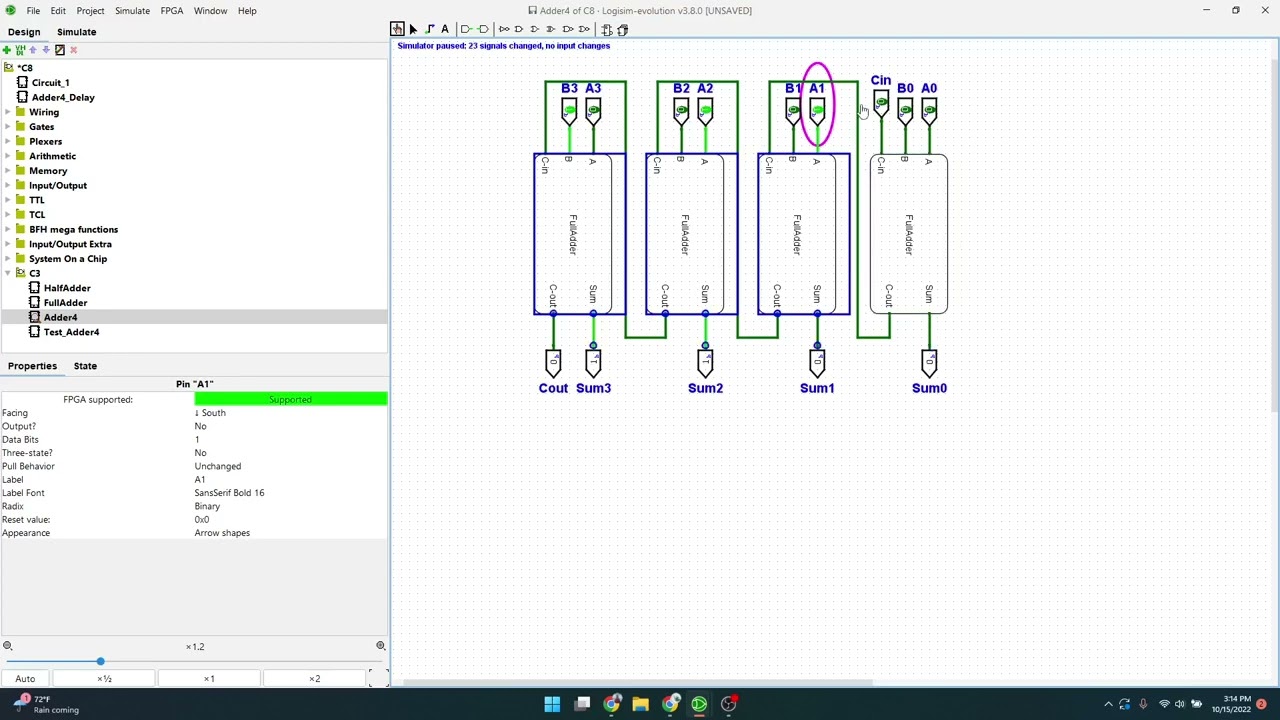Click red X delete circuit icon
Screen dimensions: 1280x720
pyautogui.click(x=73, y=50)
